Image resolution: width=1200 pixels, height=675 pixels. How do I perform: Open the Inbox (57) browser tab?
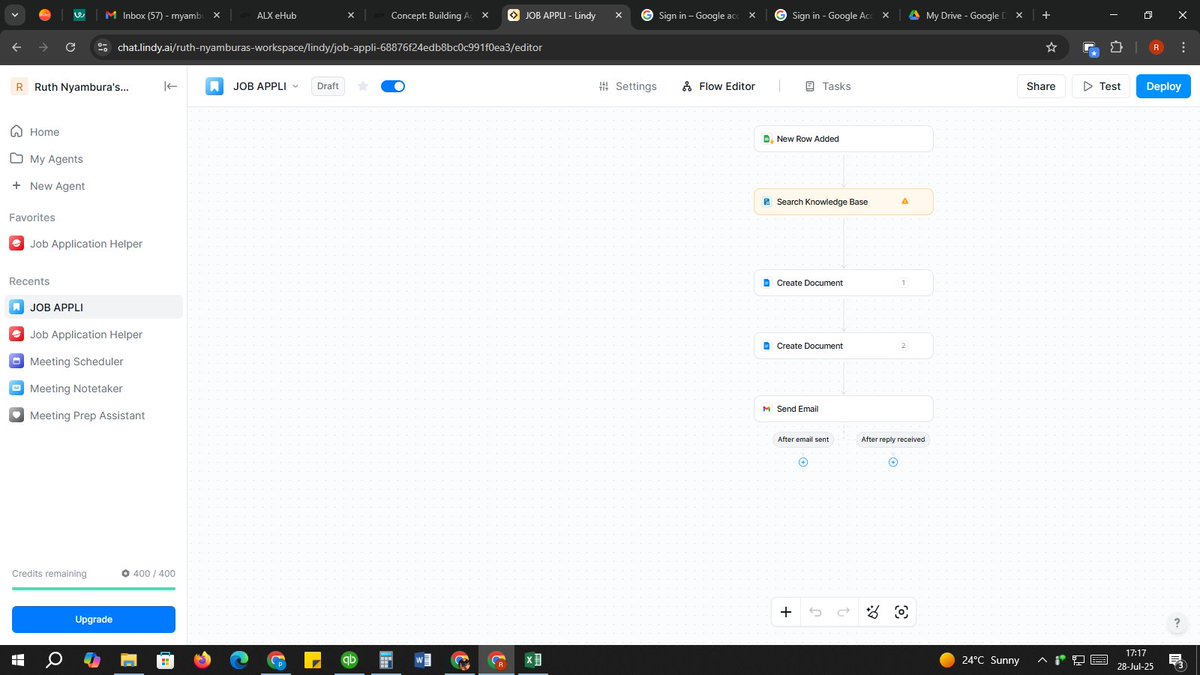pos(163,15)
